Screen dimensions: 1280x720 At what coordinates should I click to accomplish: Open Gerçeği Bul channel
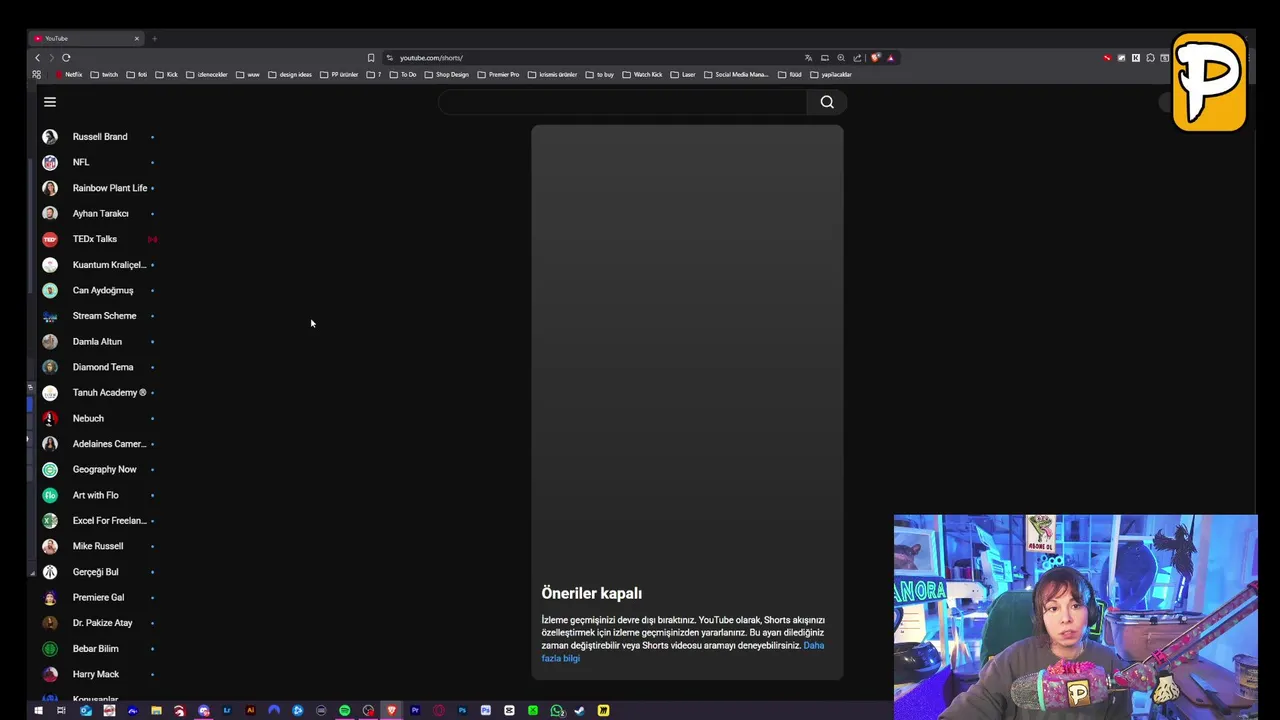coord(98,572)
